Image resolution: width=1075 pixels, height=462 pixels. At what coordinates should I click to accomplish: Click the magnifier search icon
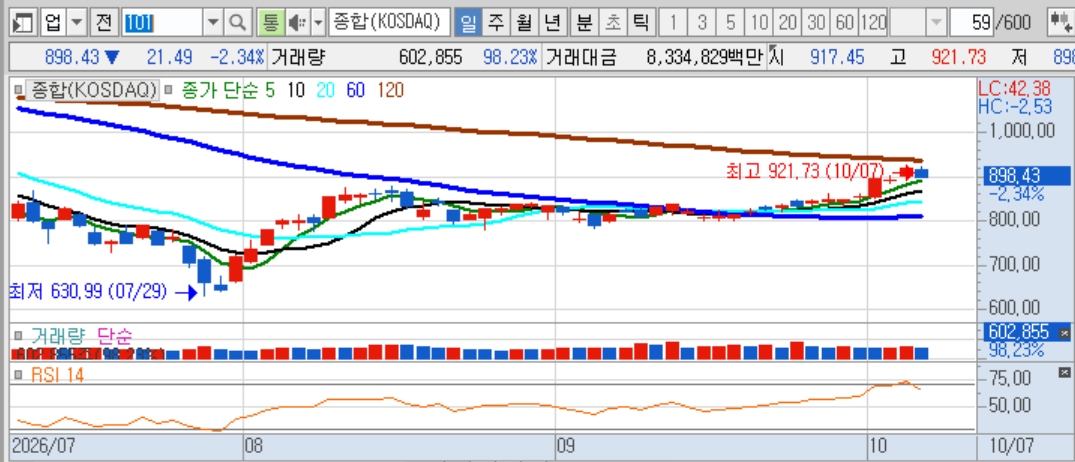coord(237,23)
